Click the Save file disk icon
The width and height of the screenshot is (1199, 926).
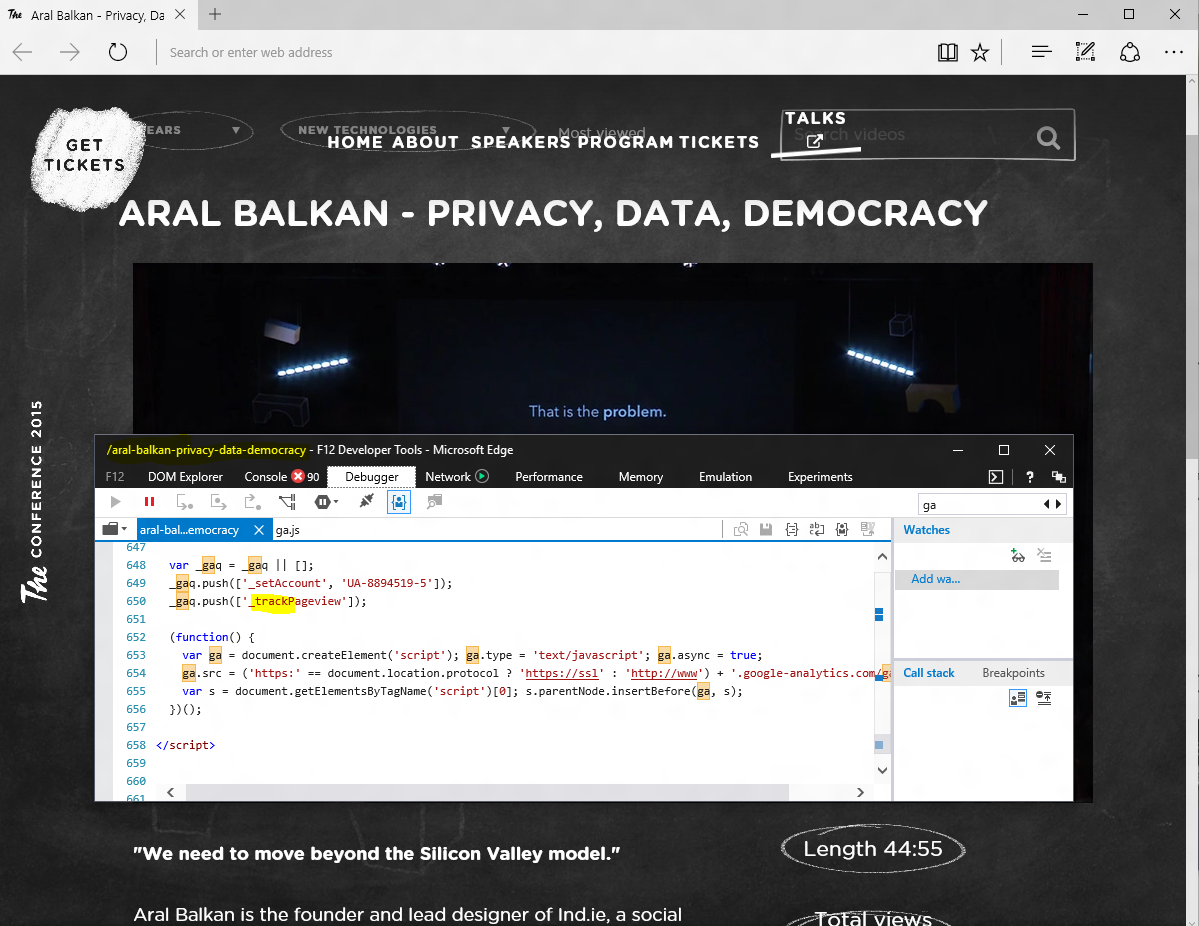point(765,529)
